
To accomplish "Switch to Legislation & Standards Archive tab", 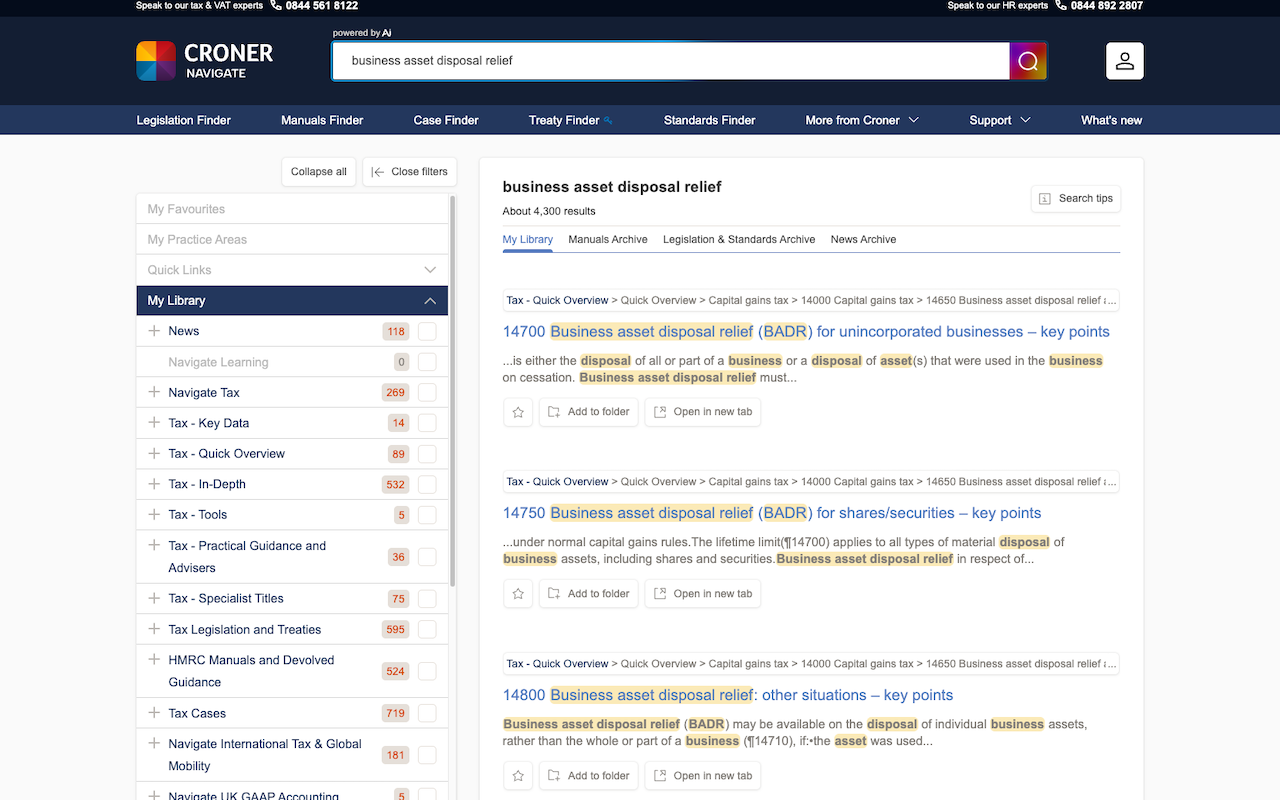I will pyautogui.click(x=739, y=240).
